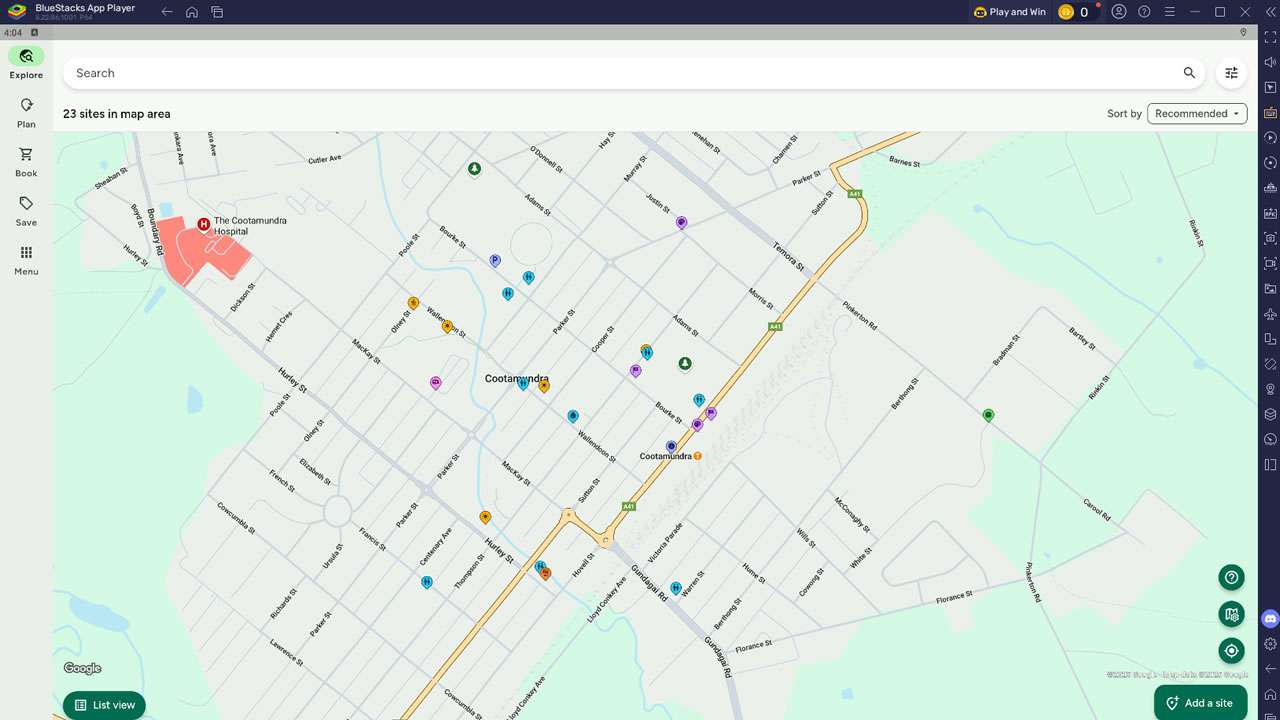Viewport: 1280px width, 720px height.
Task: Select The Cootamundra Hospital marker
Action: tap(204, 225)
